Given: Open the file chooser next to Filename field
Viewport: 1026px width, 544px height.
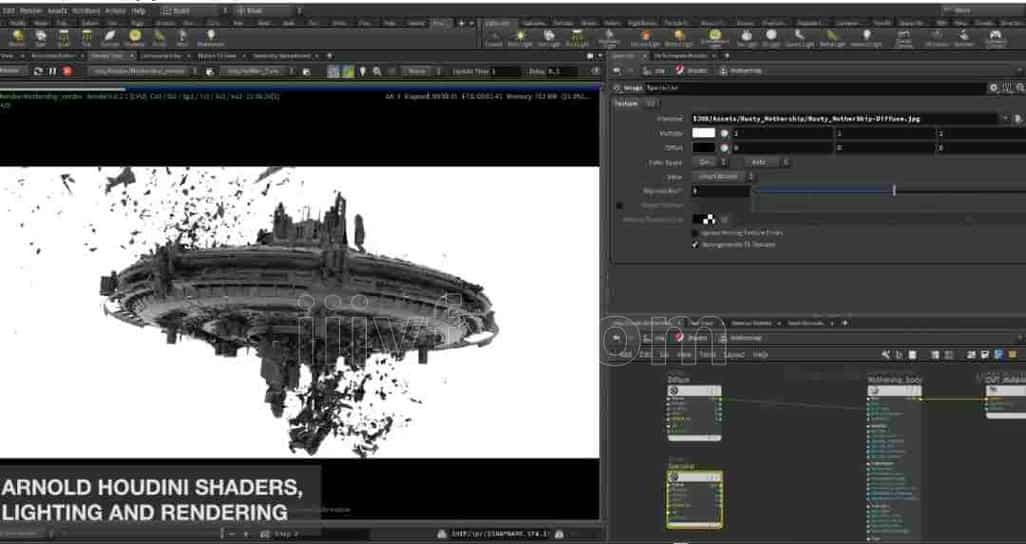Looking at the screenshot, I should 1017,118.
